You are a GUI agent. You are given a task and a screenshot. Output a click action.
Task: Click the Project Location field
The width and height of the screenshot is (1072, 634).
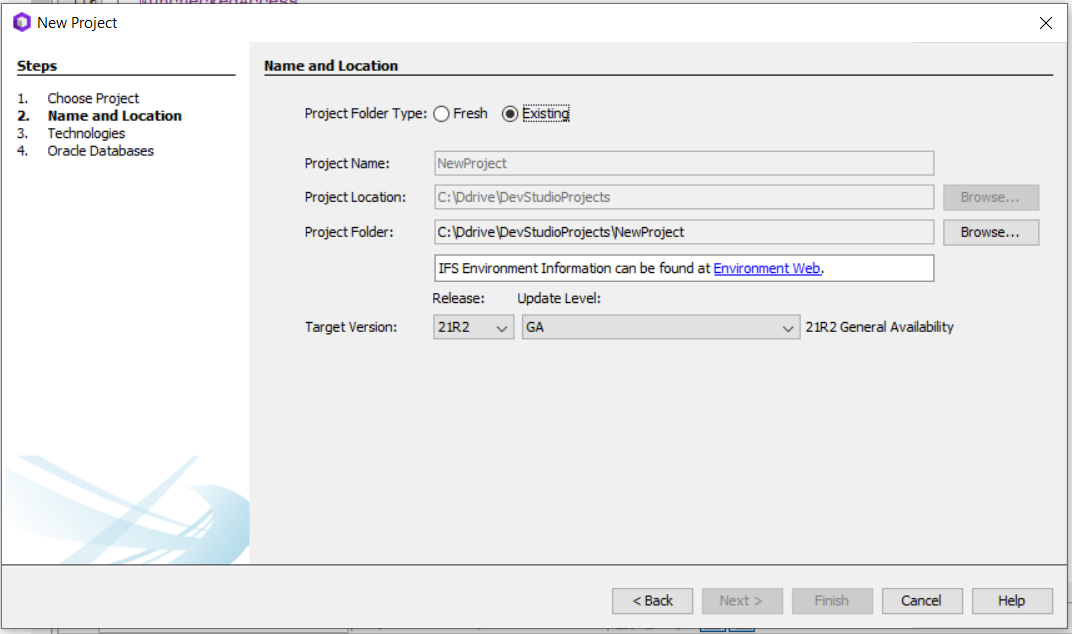[x=684, y=197]
